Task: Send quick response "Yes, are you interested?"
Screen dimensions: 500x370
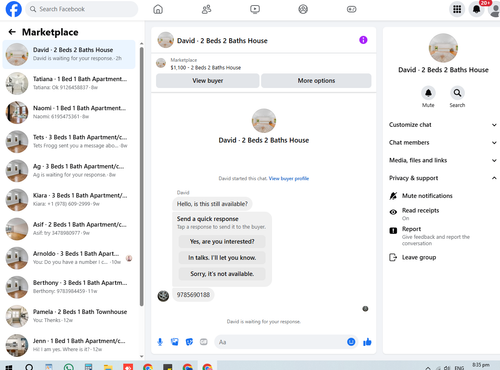Action: (x=222, y=242)
